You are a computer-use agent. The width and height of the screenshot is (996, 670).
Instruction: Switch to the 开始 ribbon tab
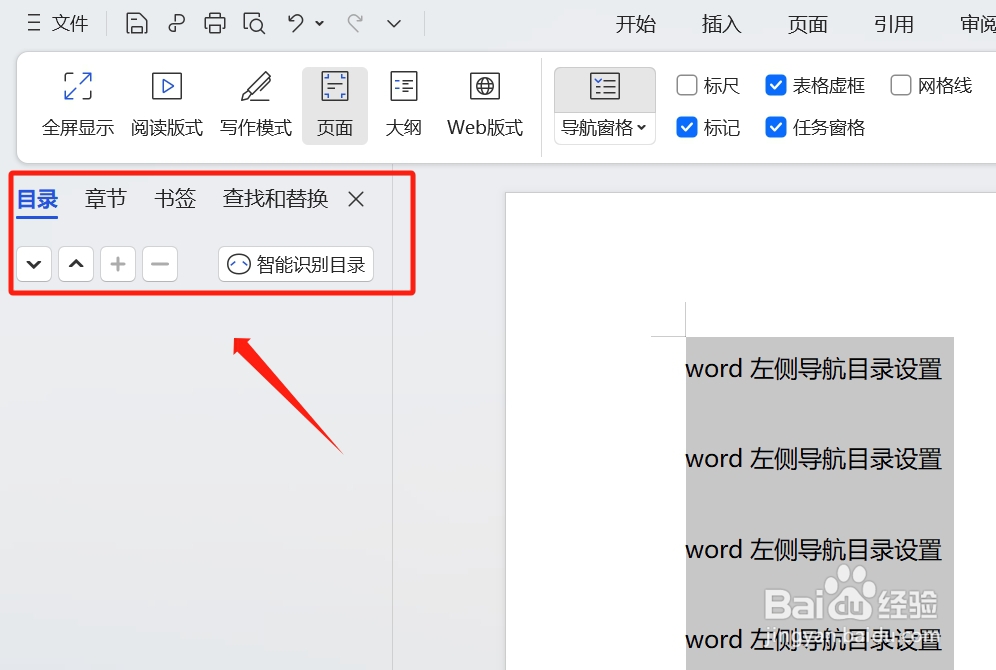pyautogui.click(x=635, y=24)
